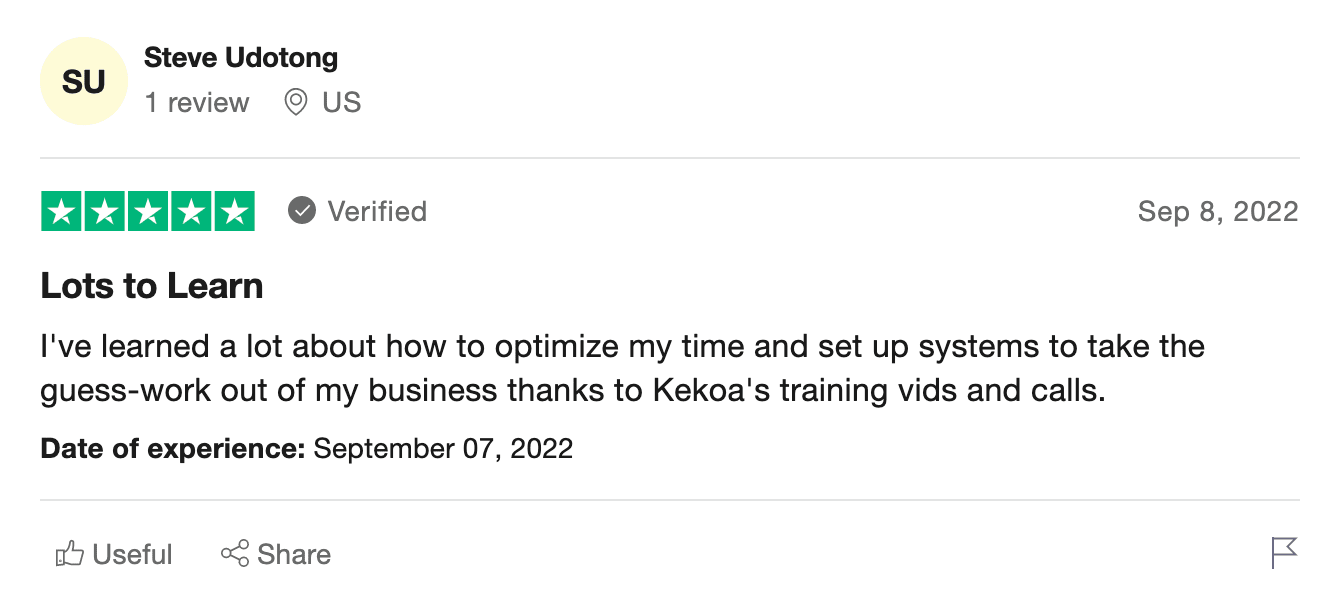The image size is (1336, 608).
Task: Click the SU avatar circle
Action: tap(83, 81)
